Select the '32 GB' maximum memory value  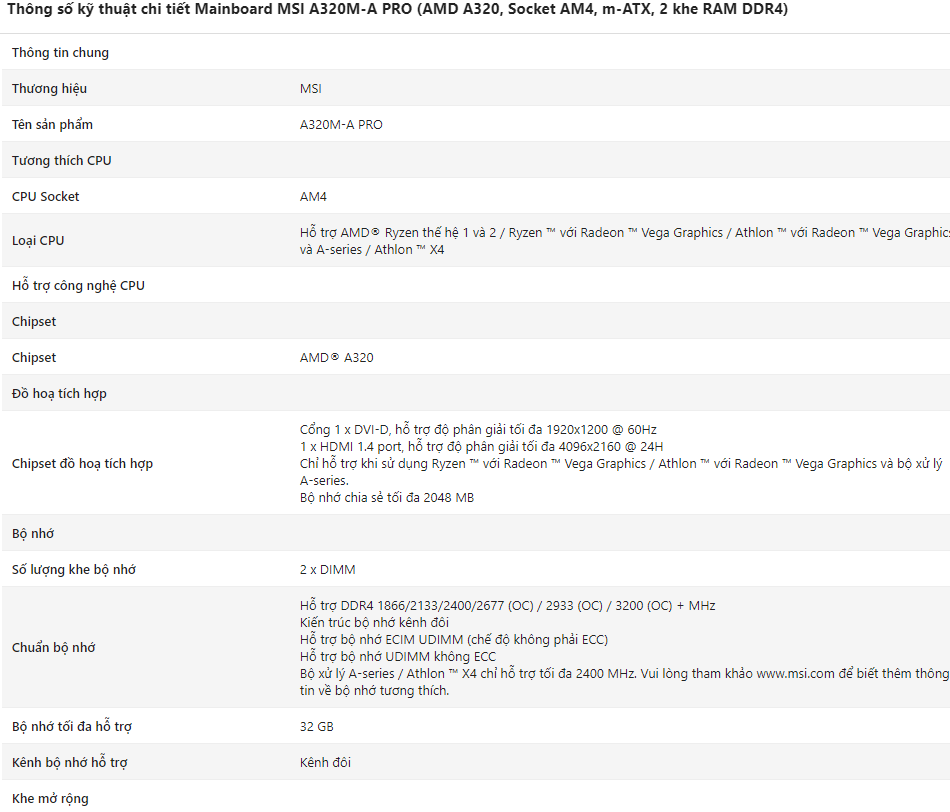pyautogui.click(x=317, y=726)
